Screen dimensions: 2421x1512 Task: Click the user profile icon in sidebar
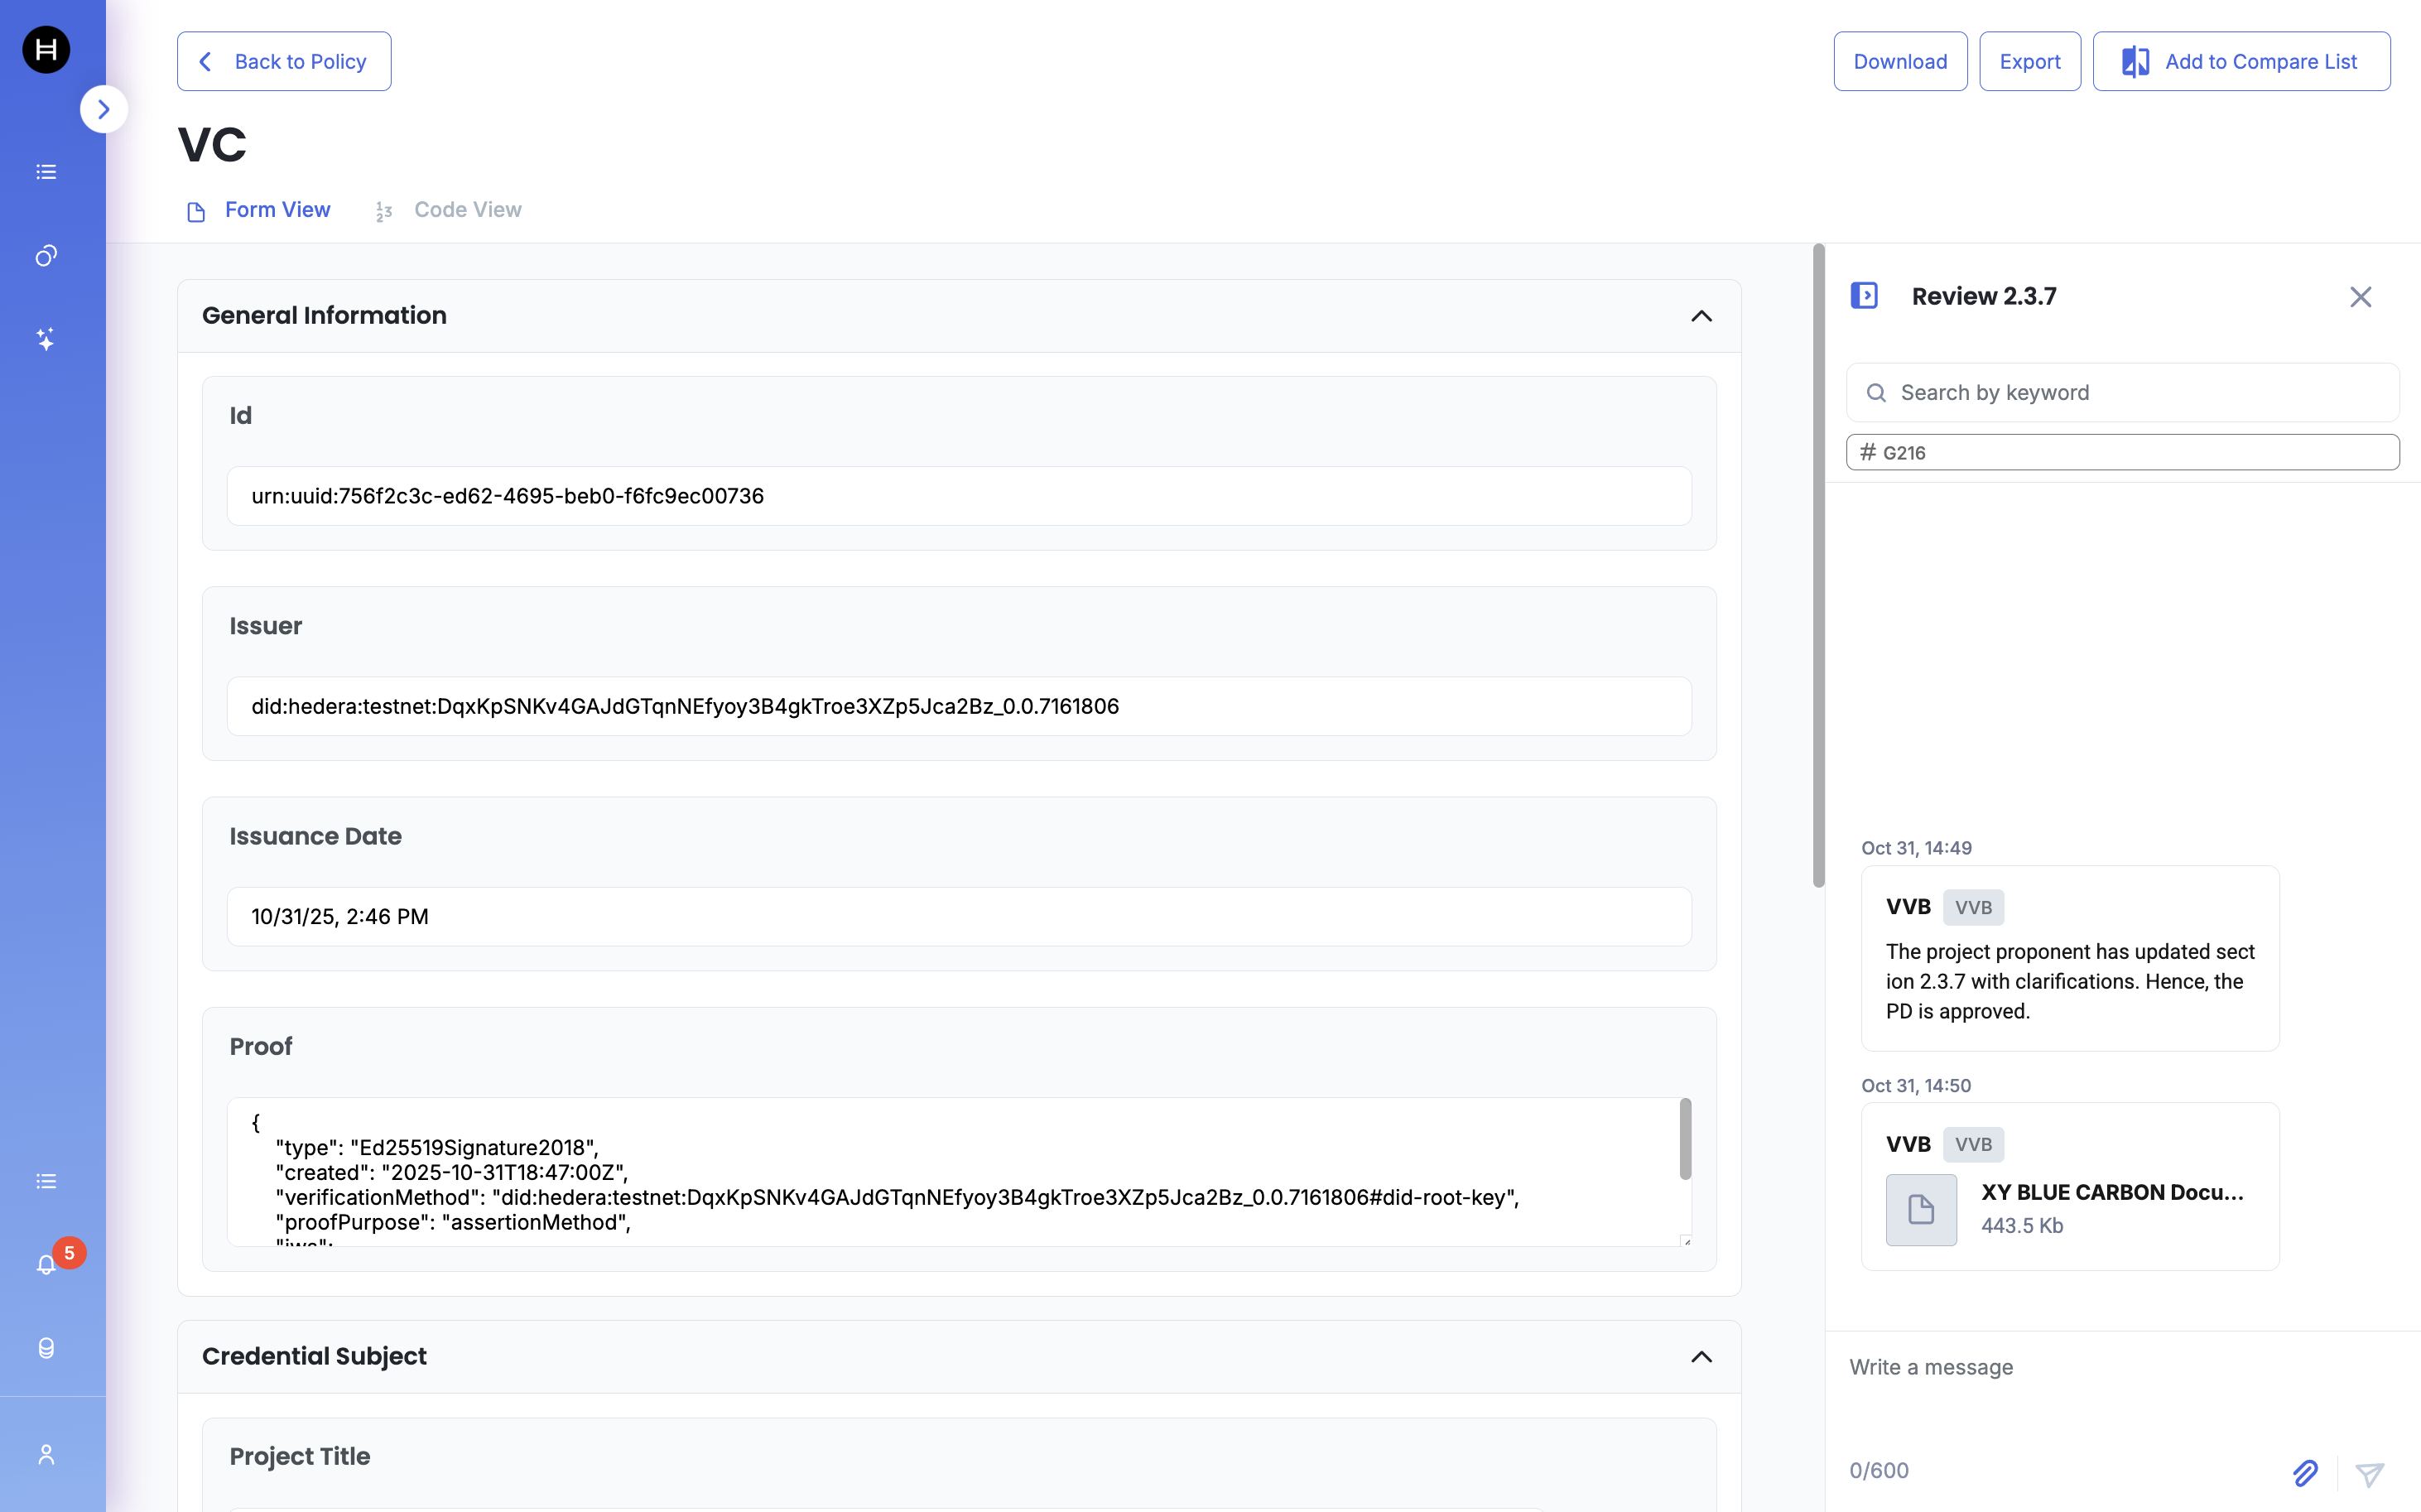(46, 1454)
